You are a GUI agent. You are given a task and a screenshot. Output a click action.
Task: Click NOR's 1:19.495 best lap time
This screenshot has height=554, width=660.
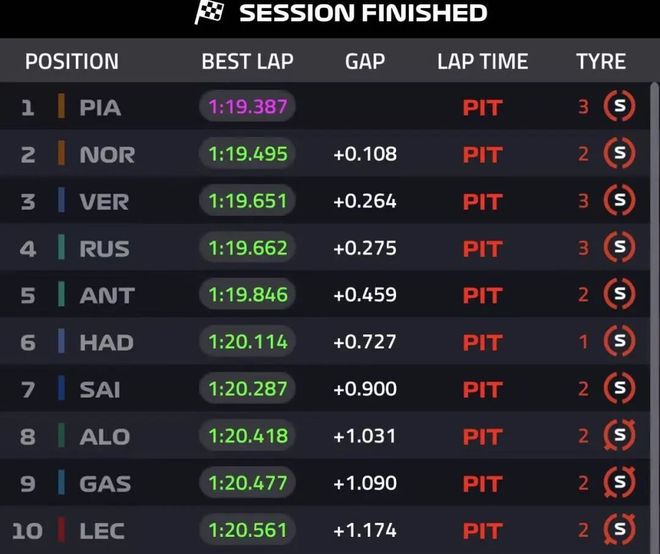(247, 154)
